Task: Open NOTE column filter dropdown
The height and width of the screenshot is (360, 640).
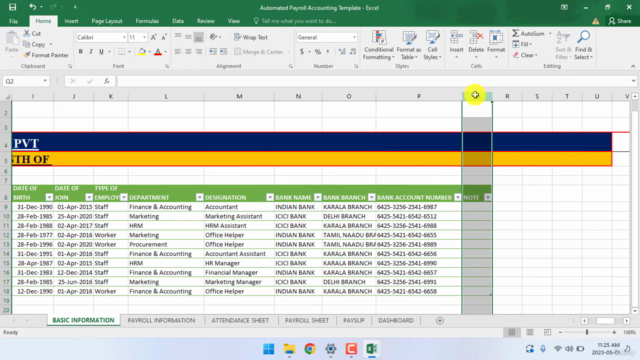Action: pyautogui.click(x=487, y=198)
